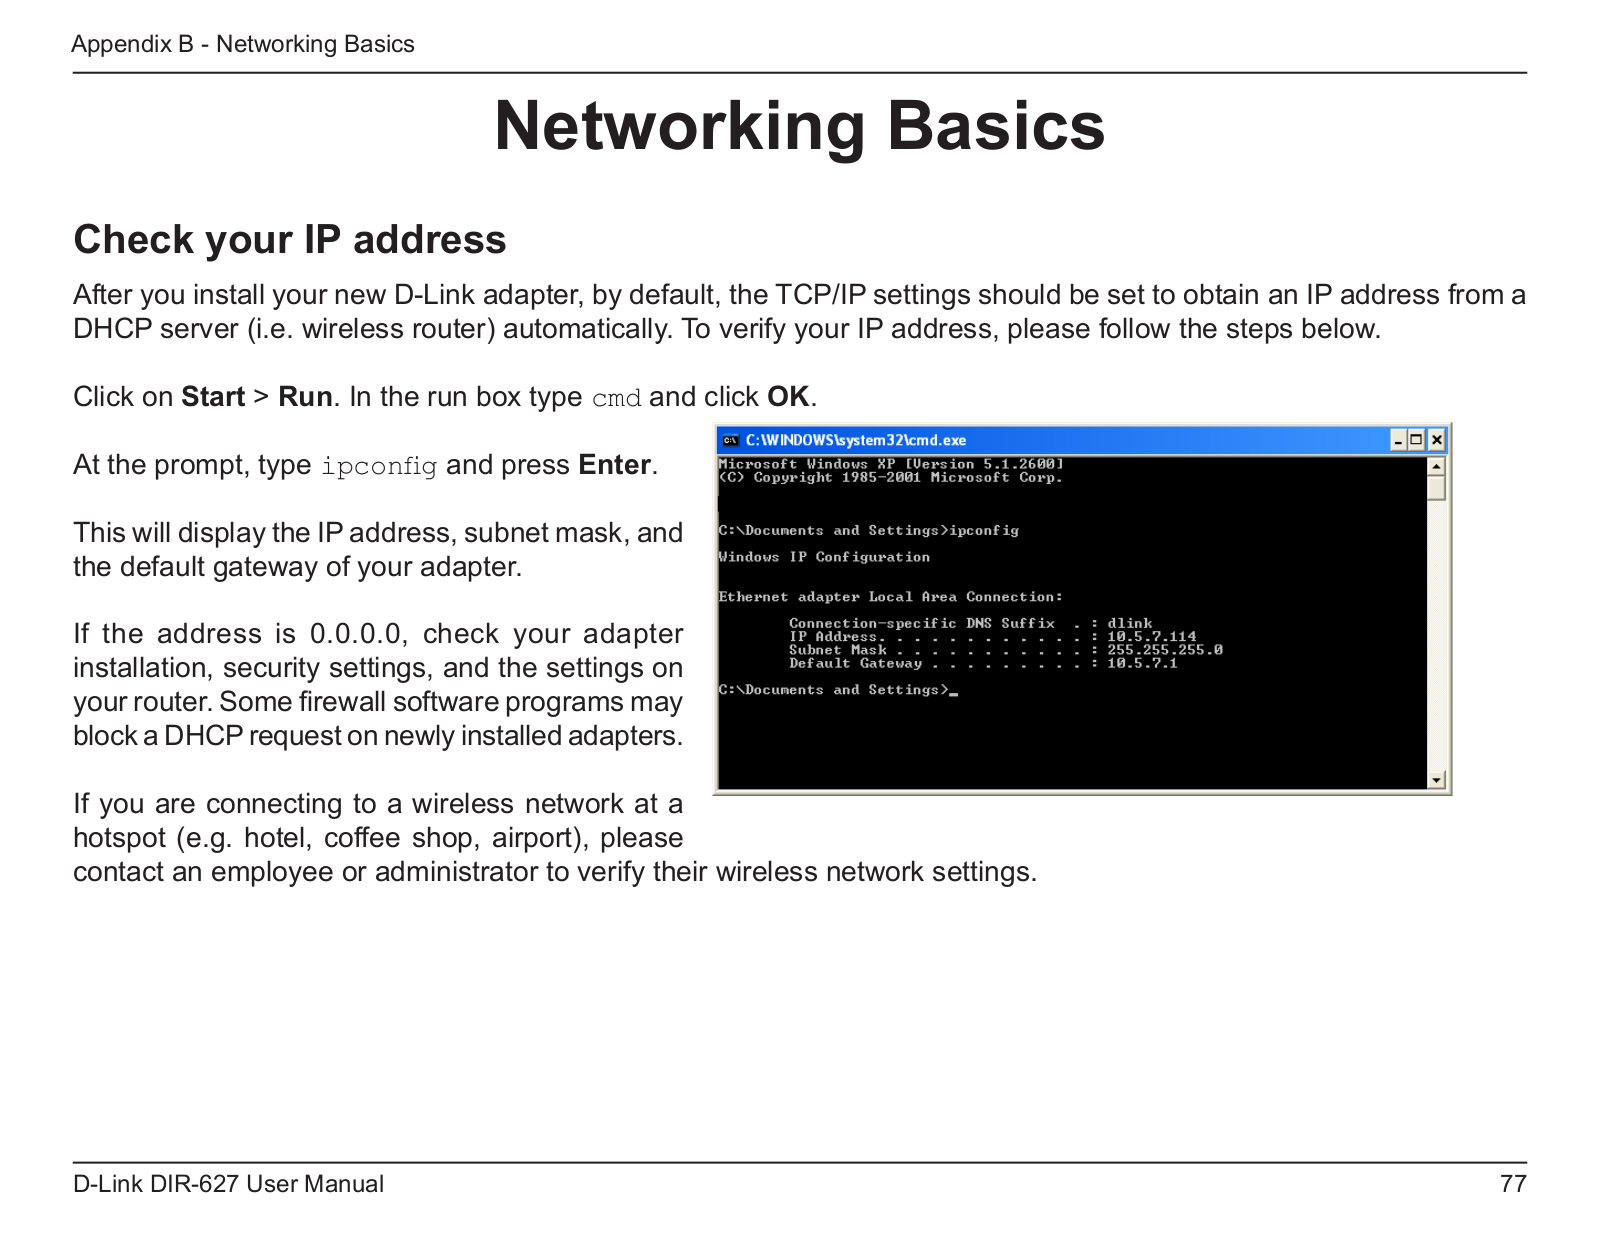This screenshot has width=1600, height=1237.
Task: Click the 'Windows IP Configuration' line
Action: [824, 557]
